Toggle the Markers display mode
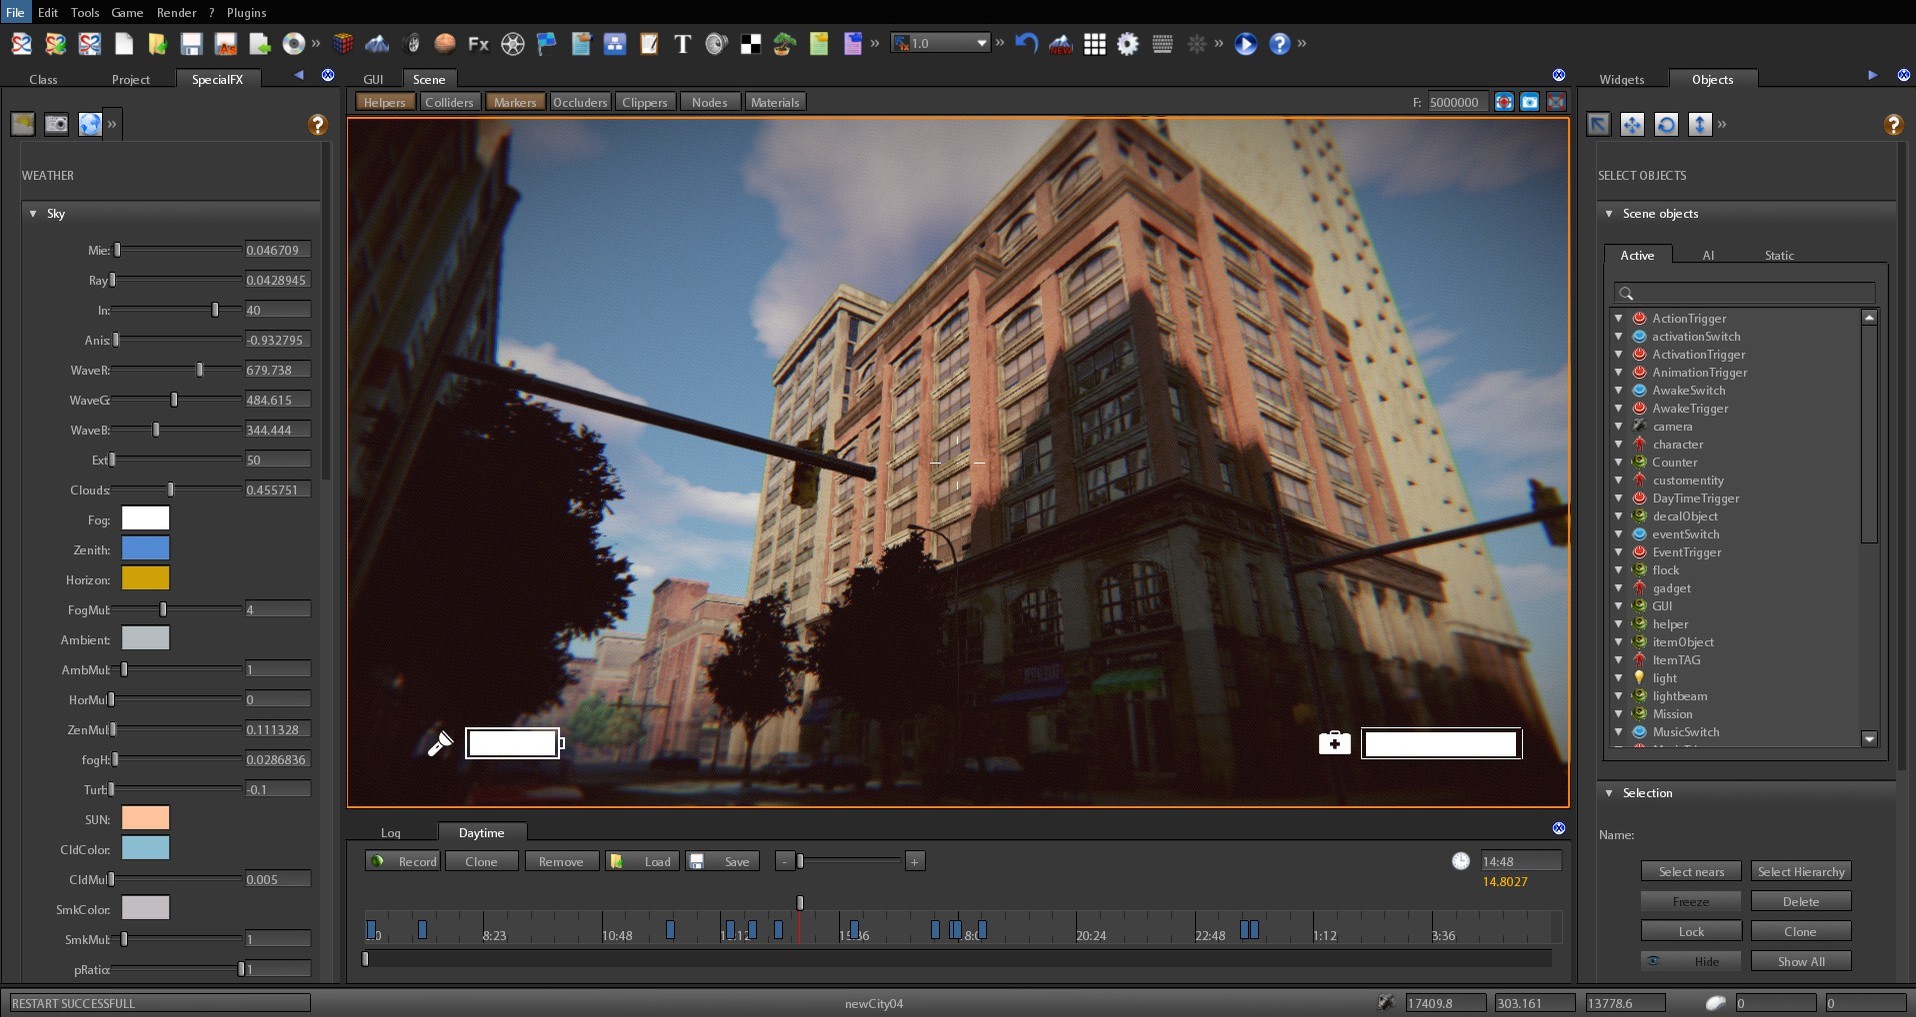This screenshot has height=1017, width=1916. coord(514,101)
